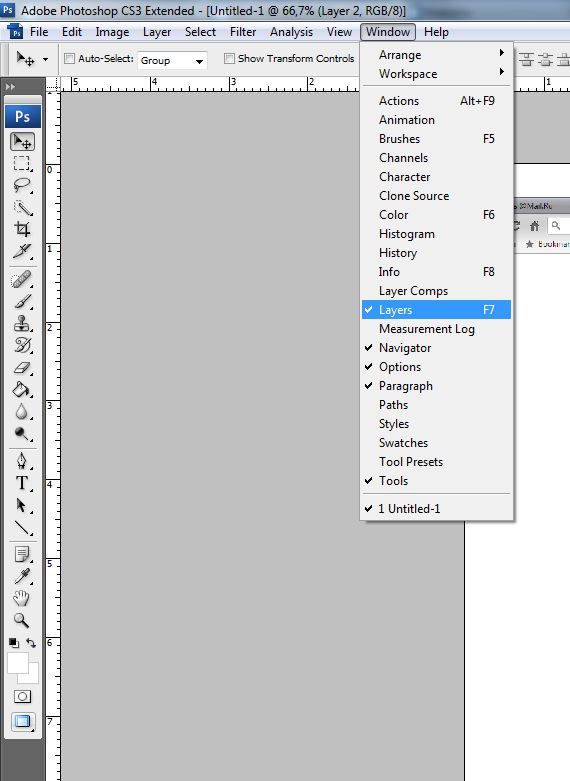Select the Hand tool
The height and width of the screenshot is (781, 570).
pos(22,598)
